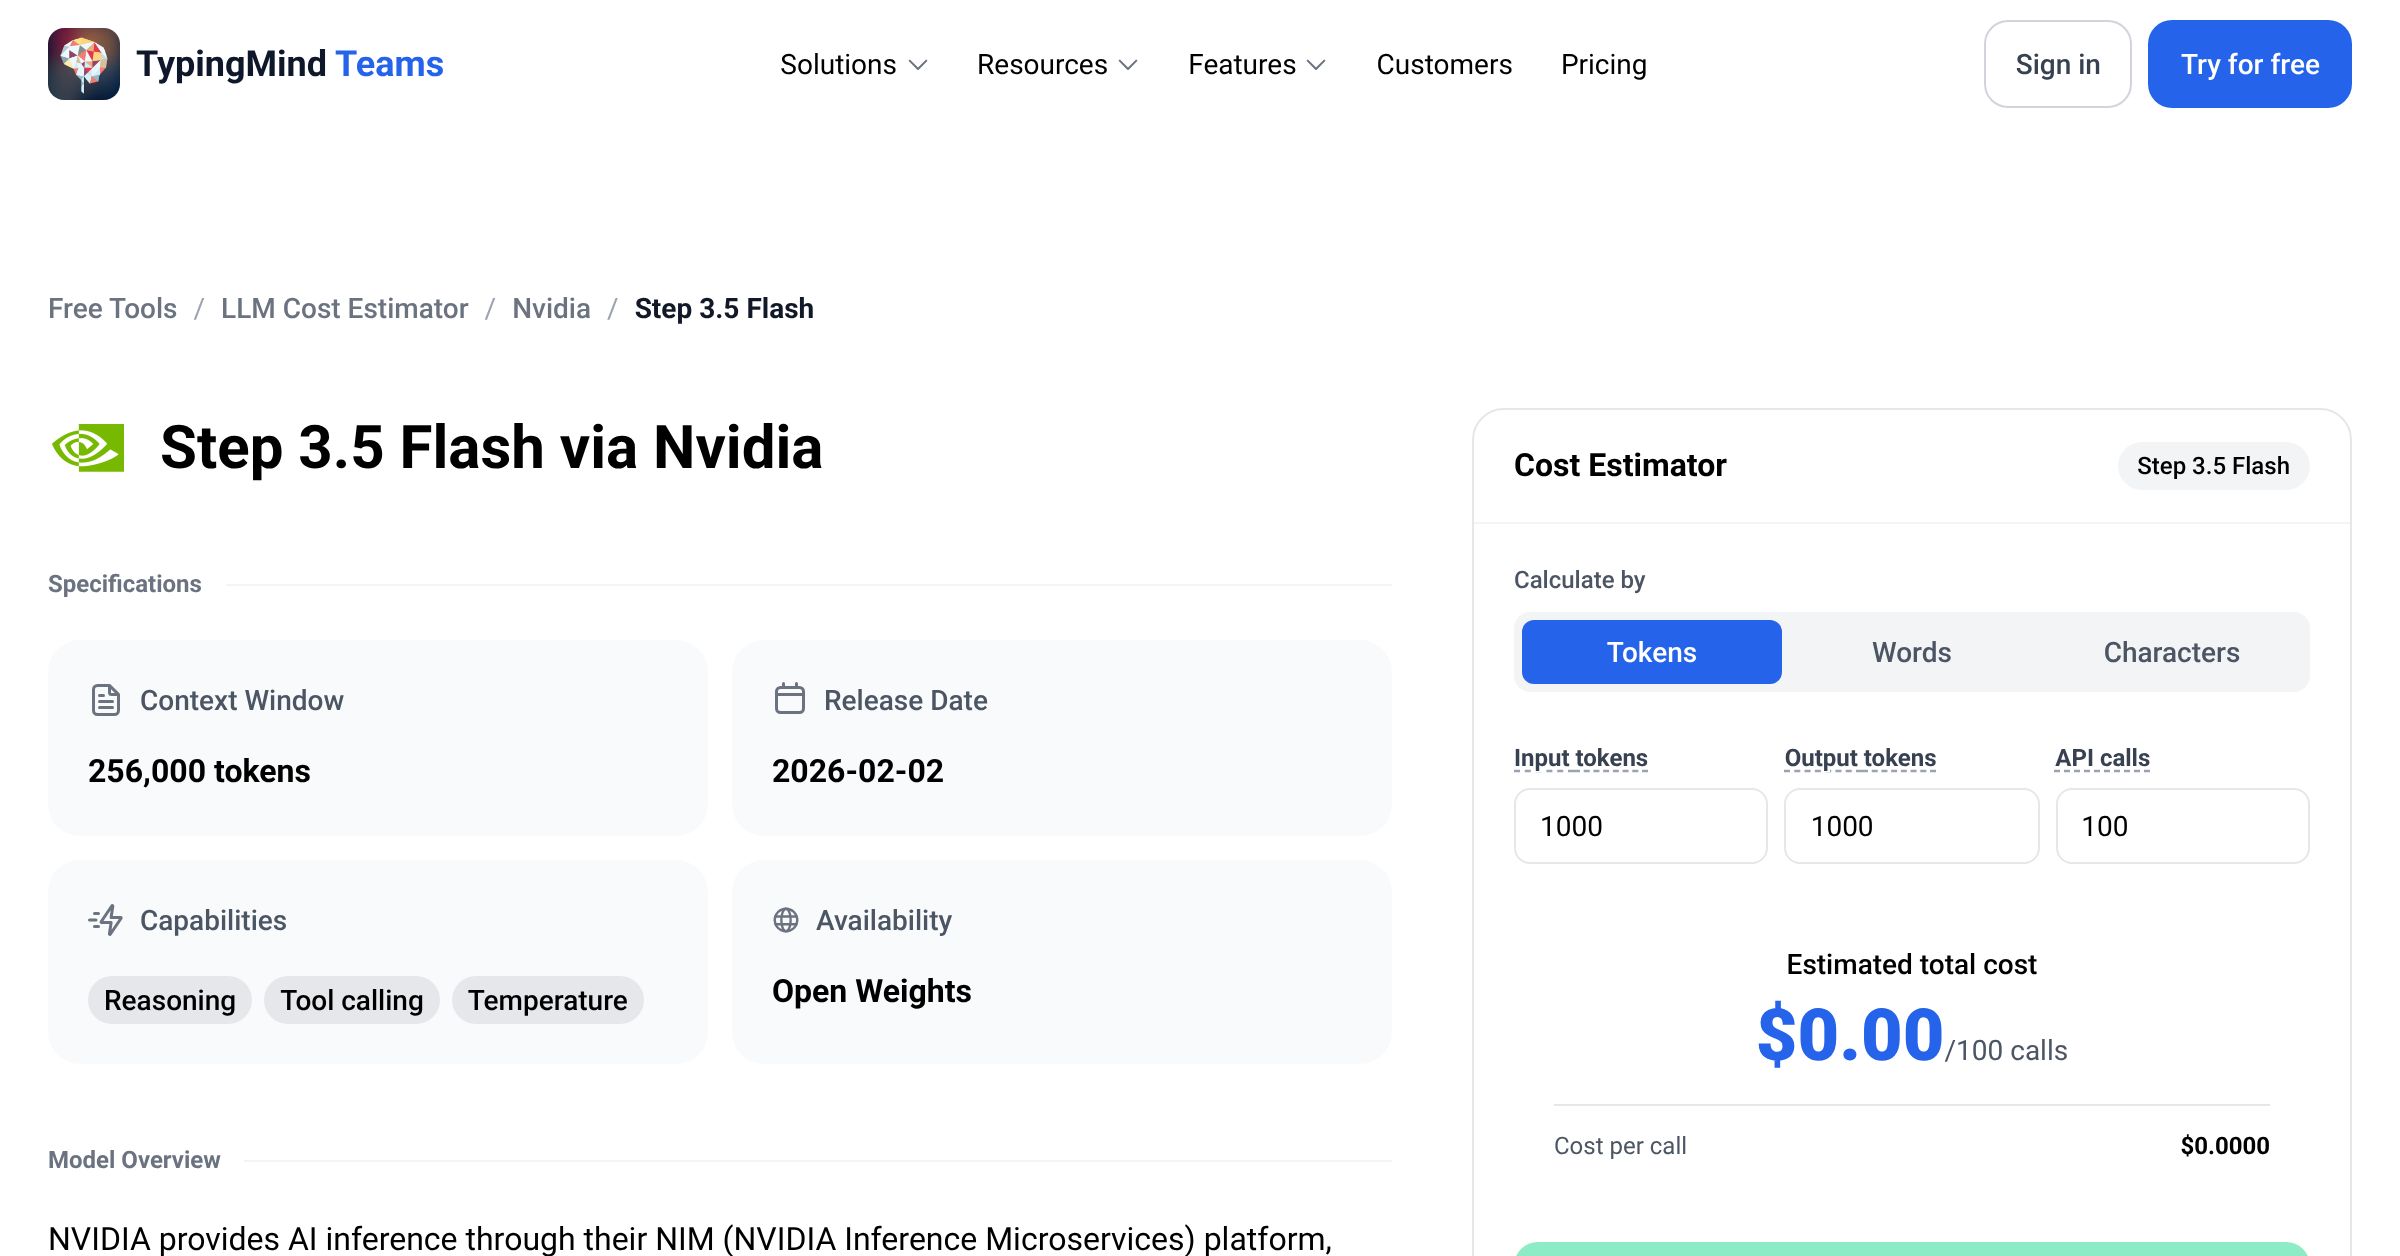
Task: Switch calculation to Characters
Action: (2172, 652)
